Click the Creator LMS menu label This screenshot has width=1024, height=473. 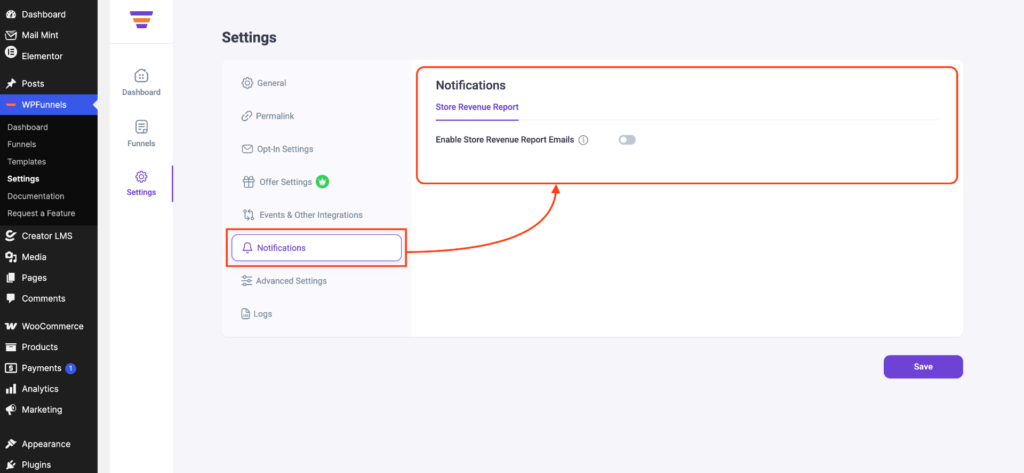tap(47, 236)
